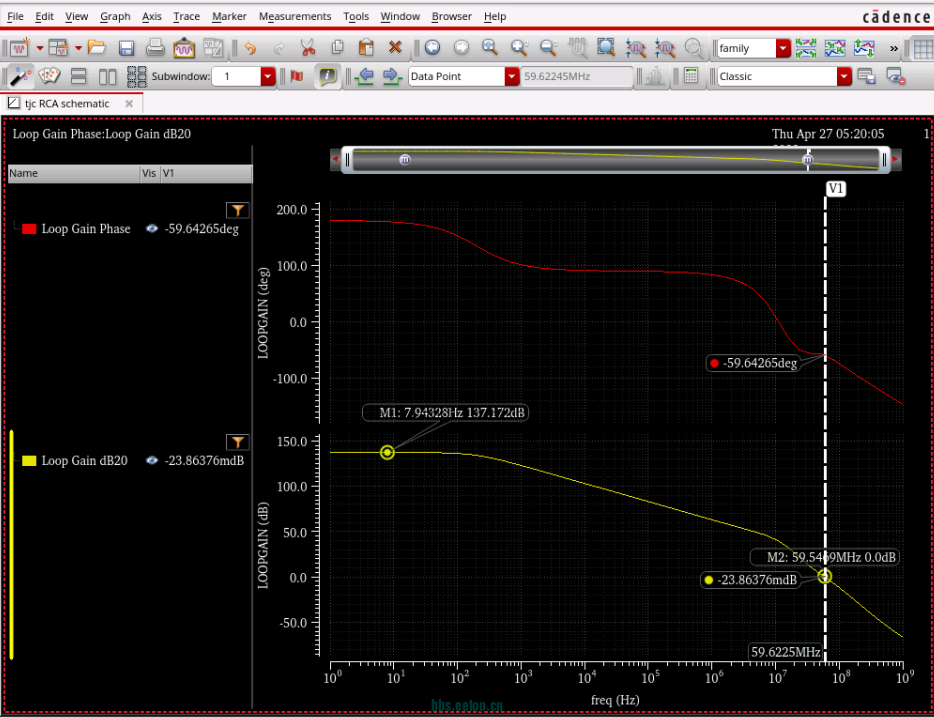Click the zoom in magnifier icon
Viewport: 934px width, 717px height.
pyautogui.click(x=519, y=48)
